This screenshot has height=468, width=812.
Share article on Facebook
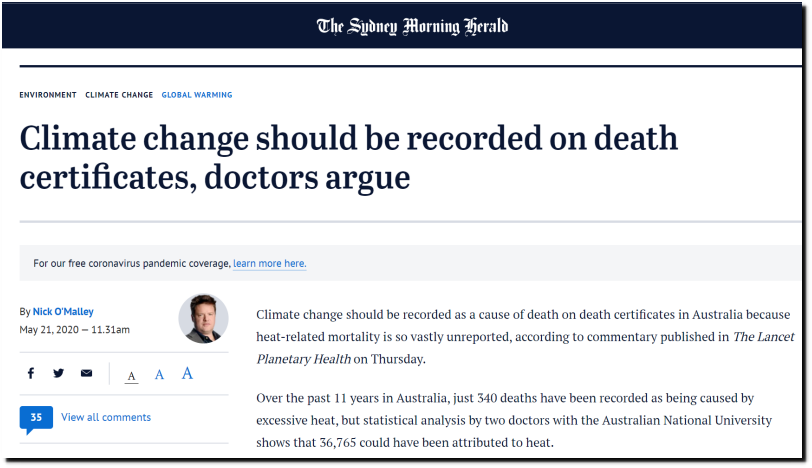pos(31,373)
